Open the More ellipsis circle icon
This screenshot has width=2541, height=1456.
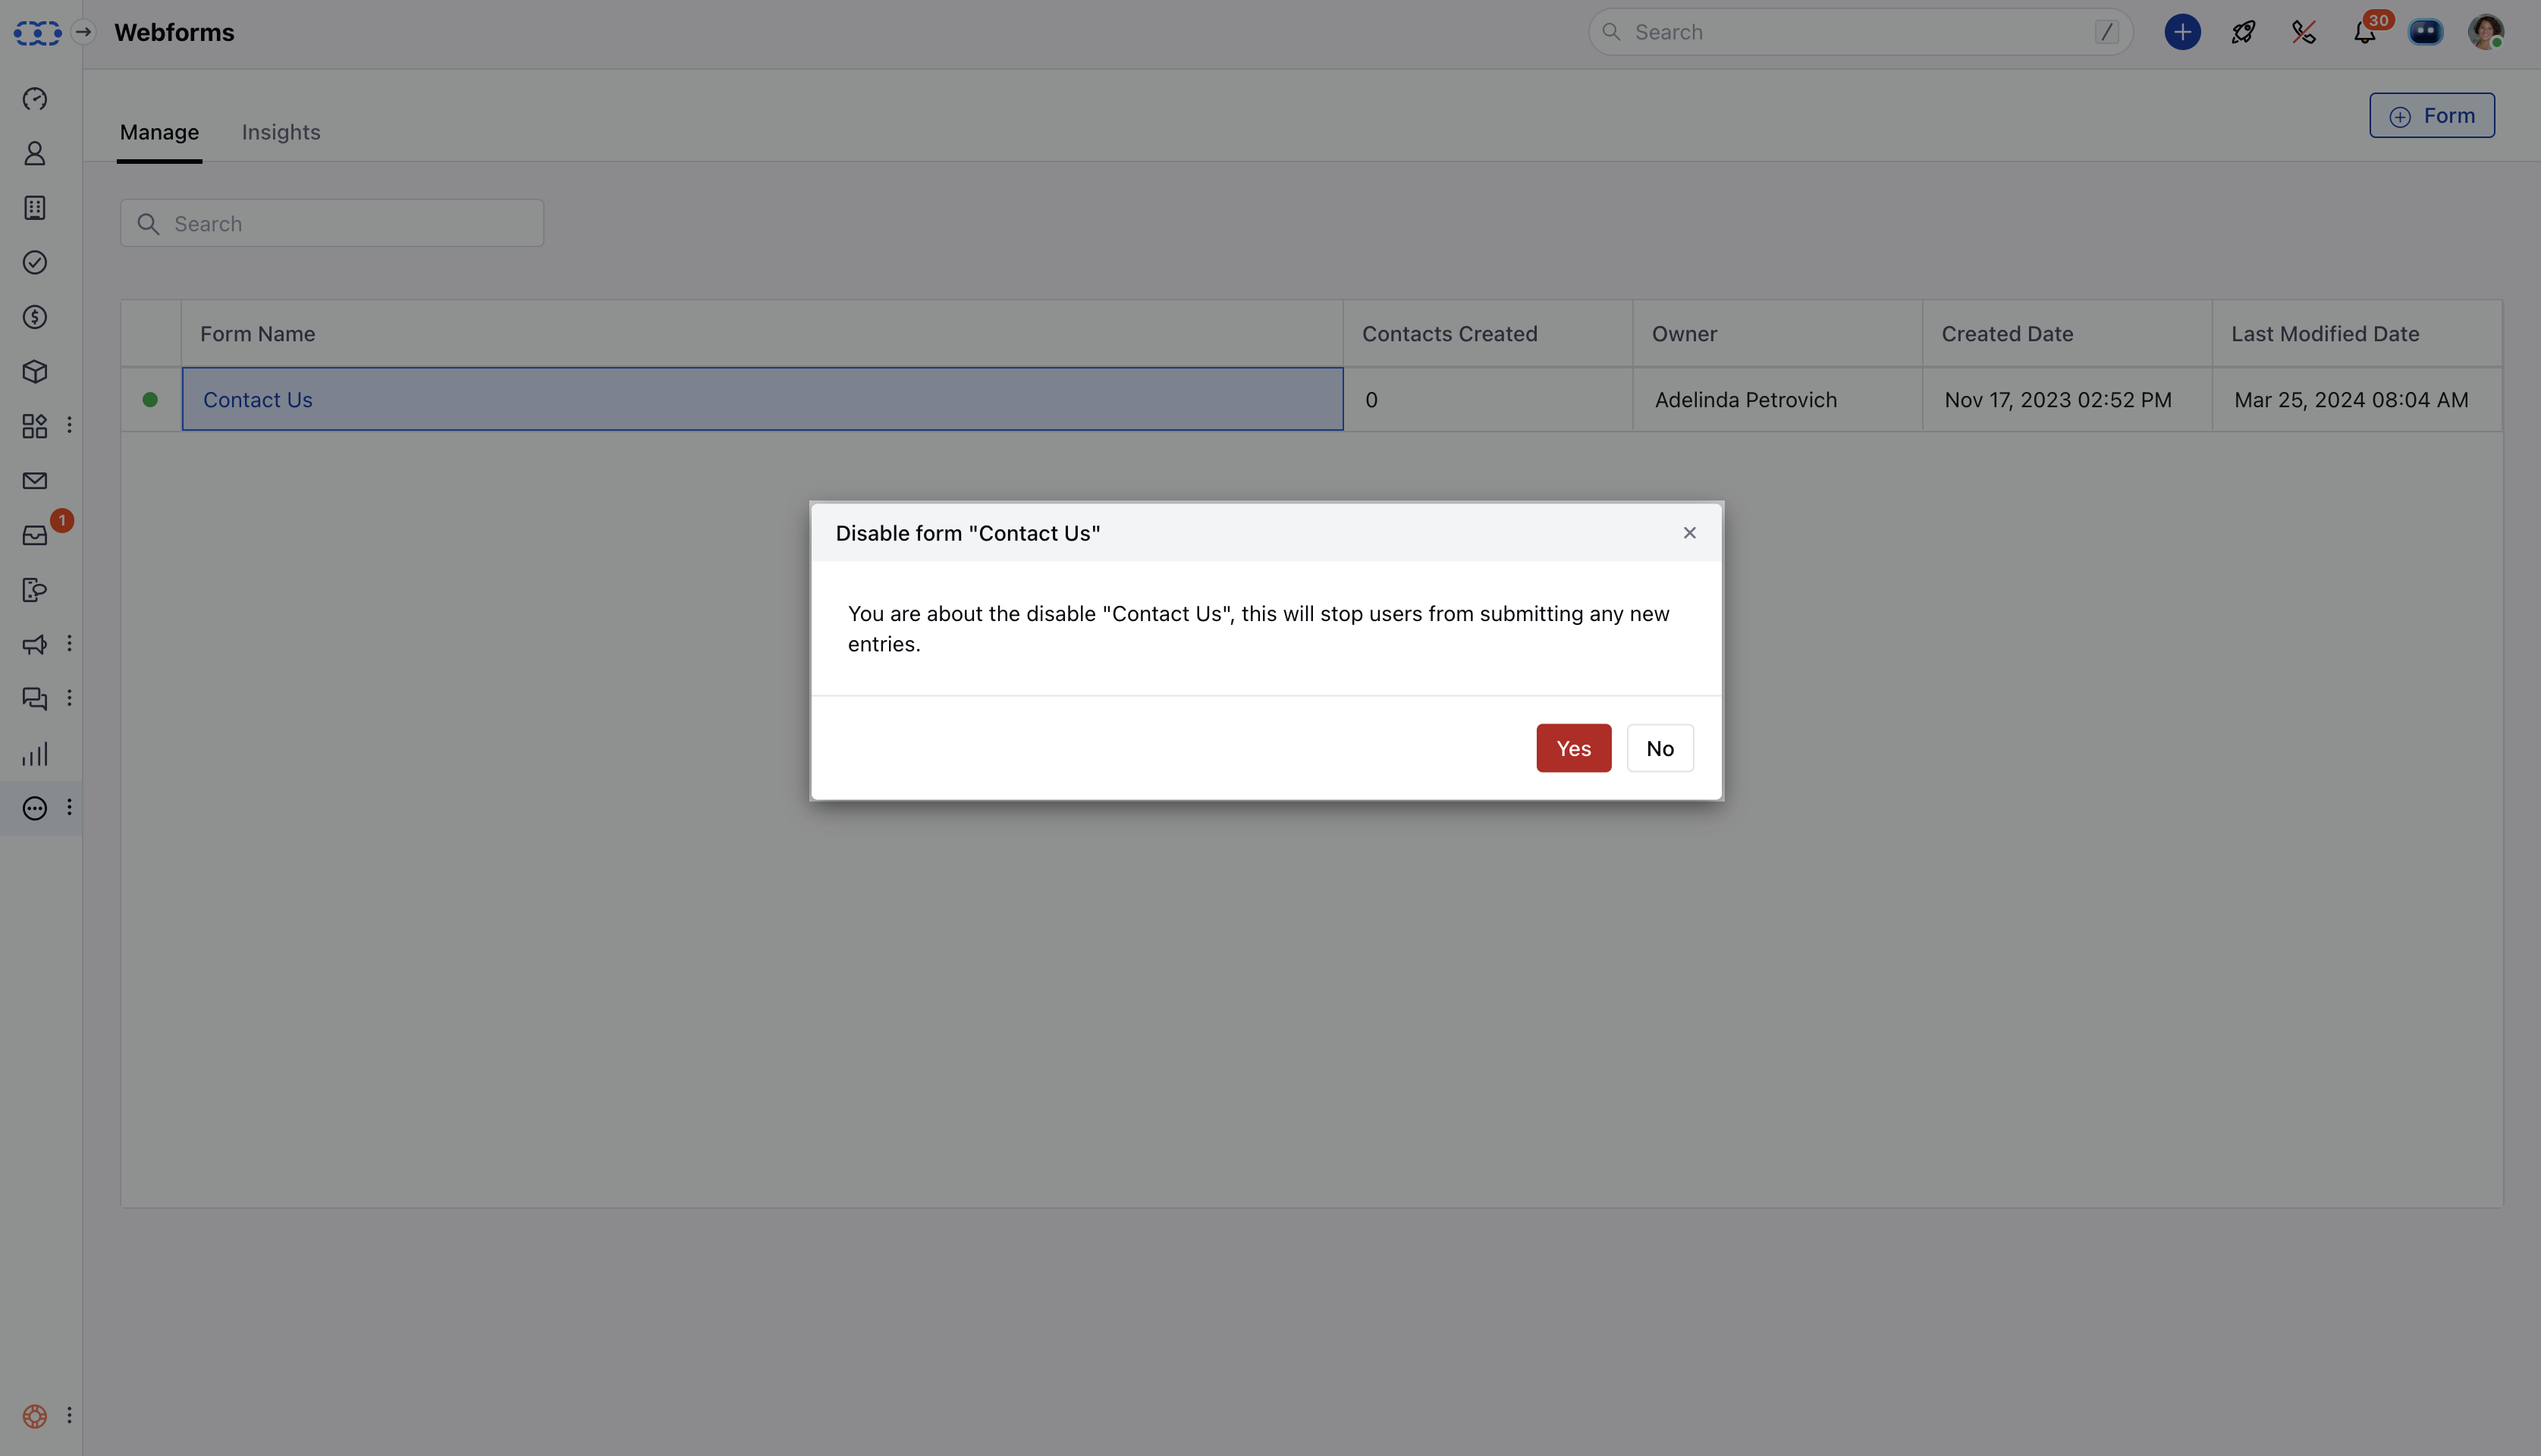[x=35, y=808]
